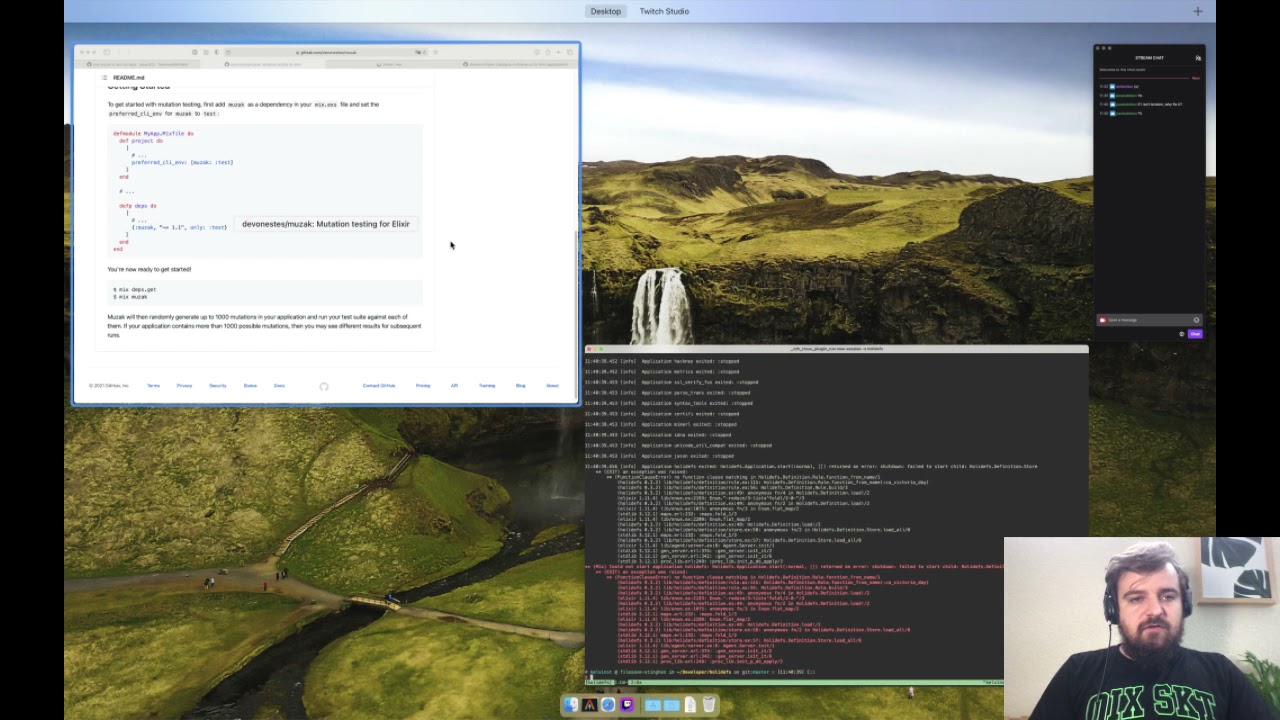This screenshot has width=1280, height=720.
Task: Add a new desktop space with plus button
Action: (x=1197, y=11)
